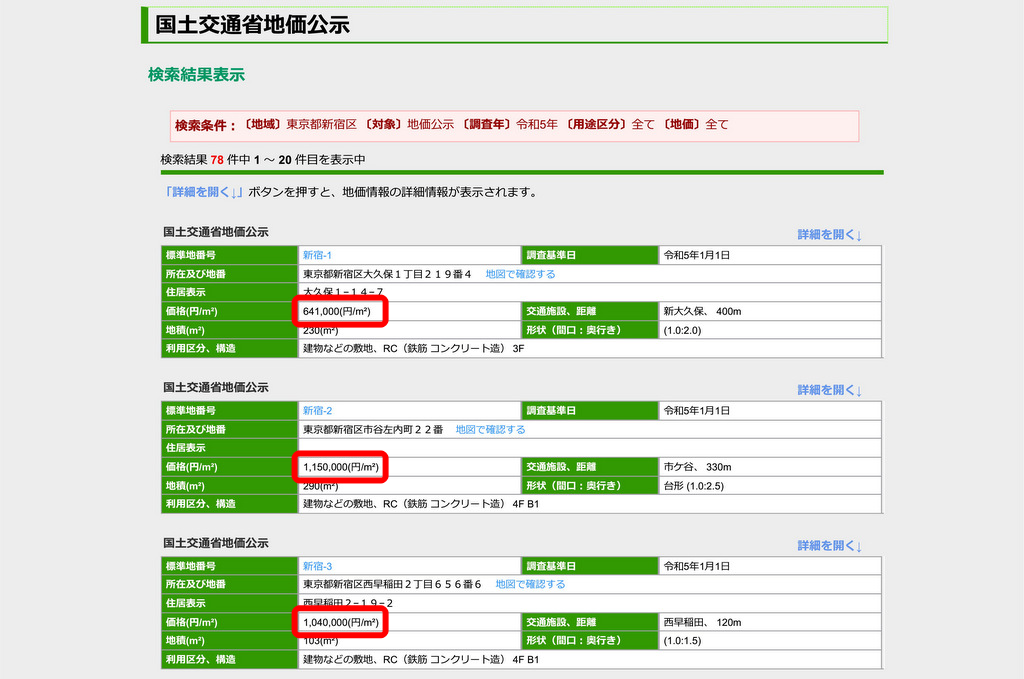Click the price value 1,040,000(円/m²)
Image resolution: width=1024 pixels, height=679 pixels.
[x=341, y=622]
